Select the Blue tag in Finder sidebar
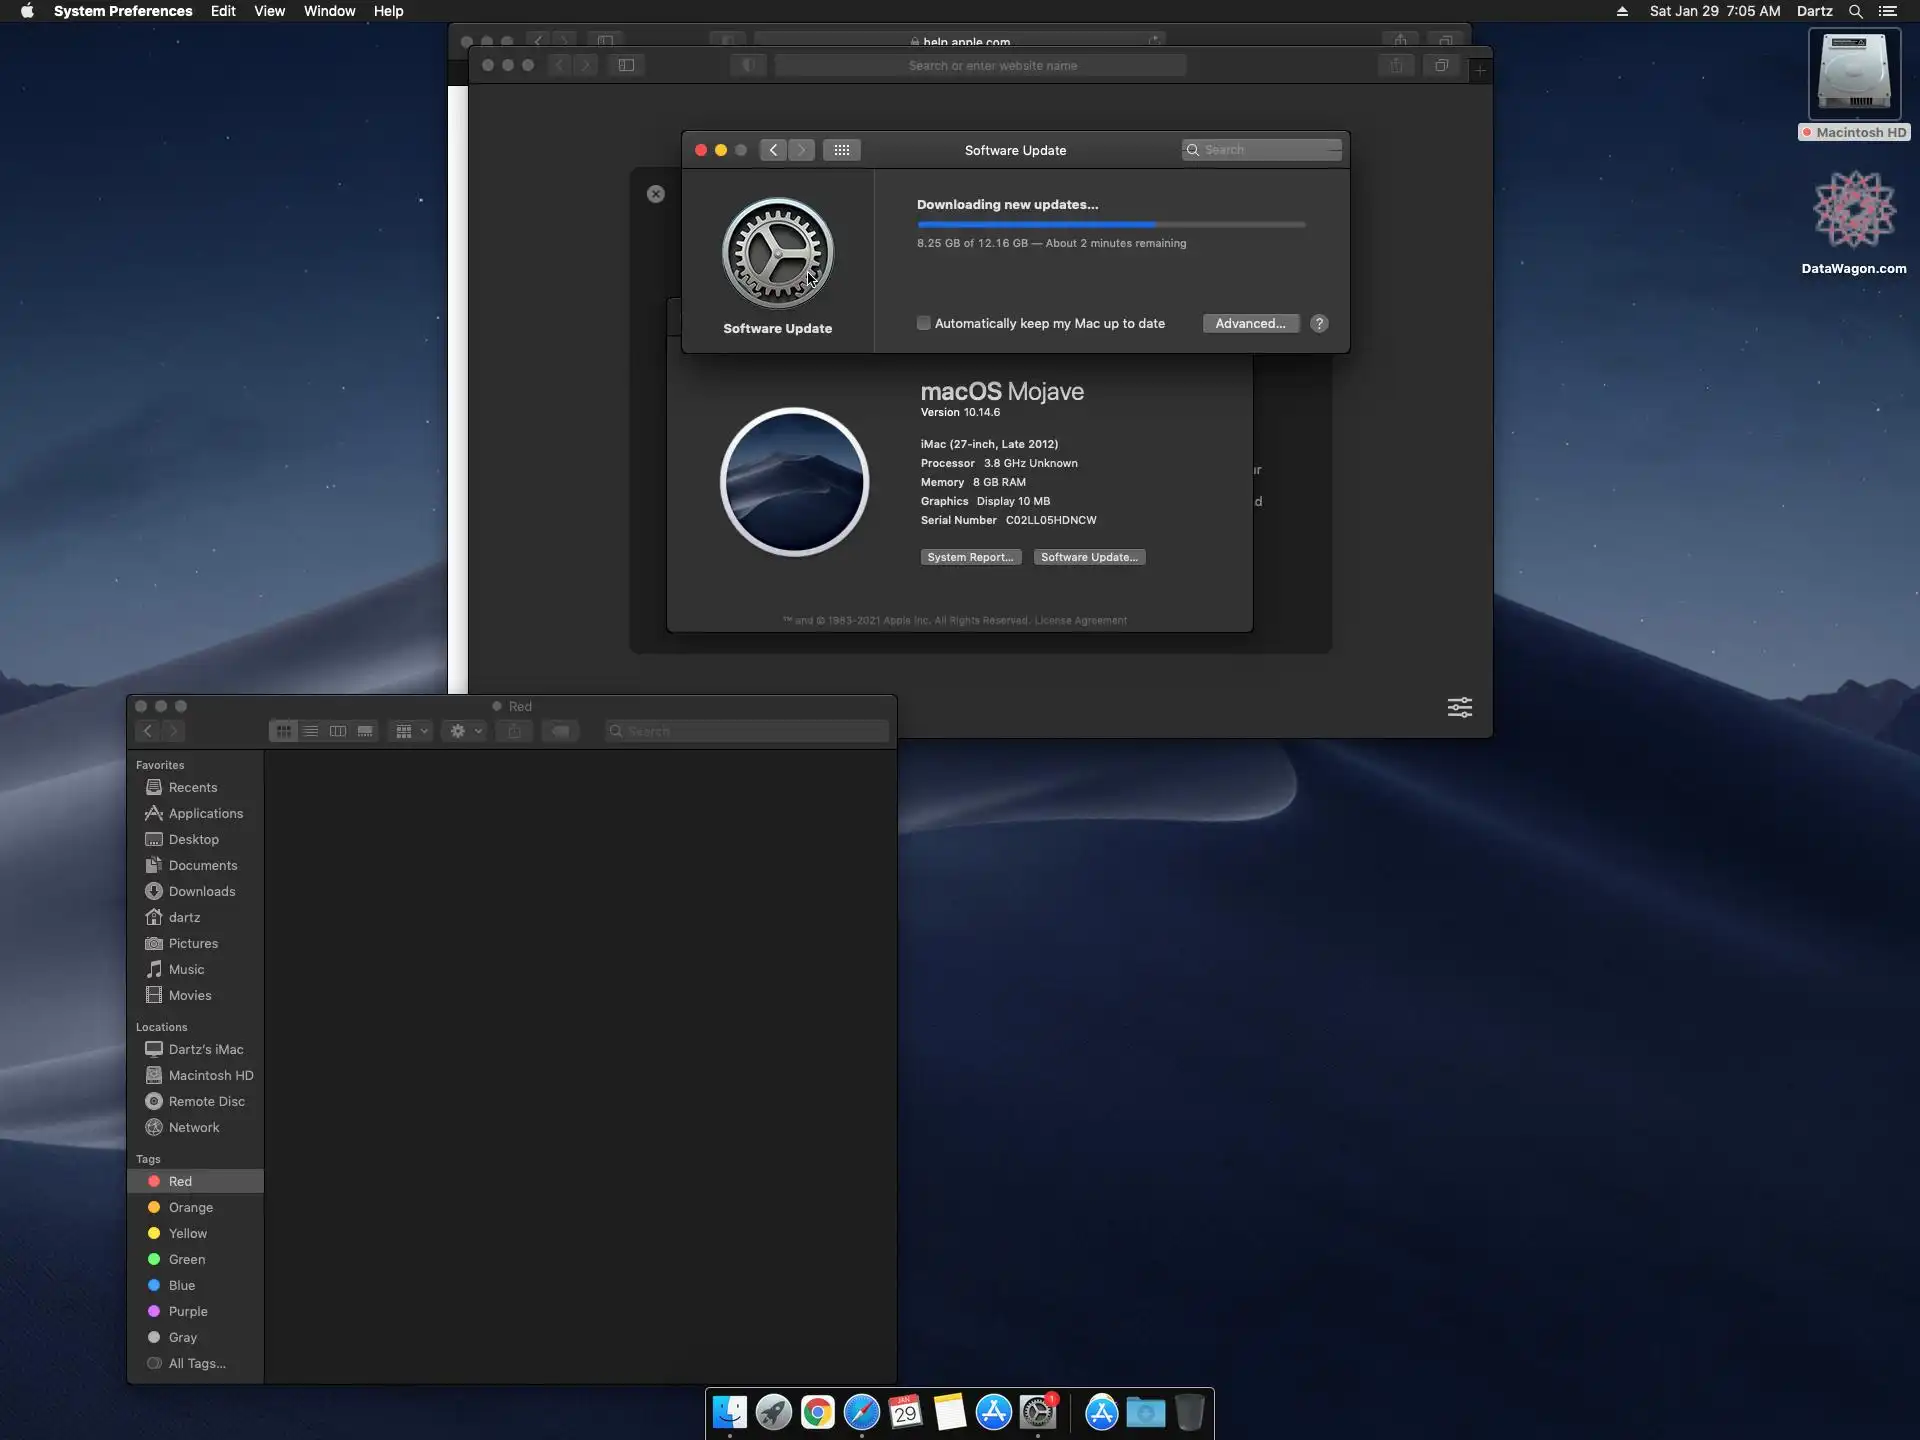Image resolution: width=1920 pixels, height=1440 pixels. [181, 1285]
